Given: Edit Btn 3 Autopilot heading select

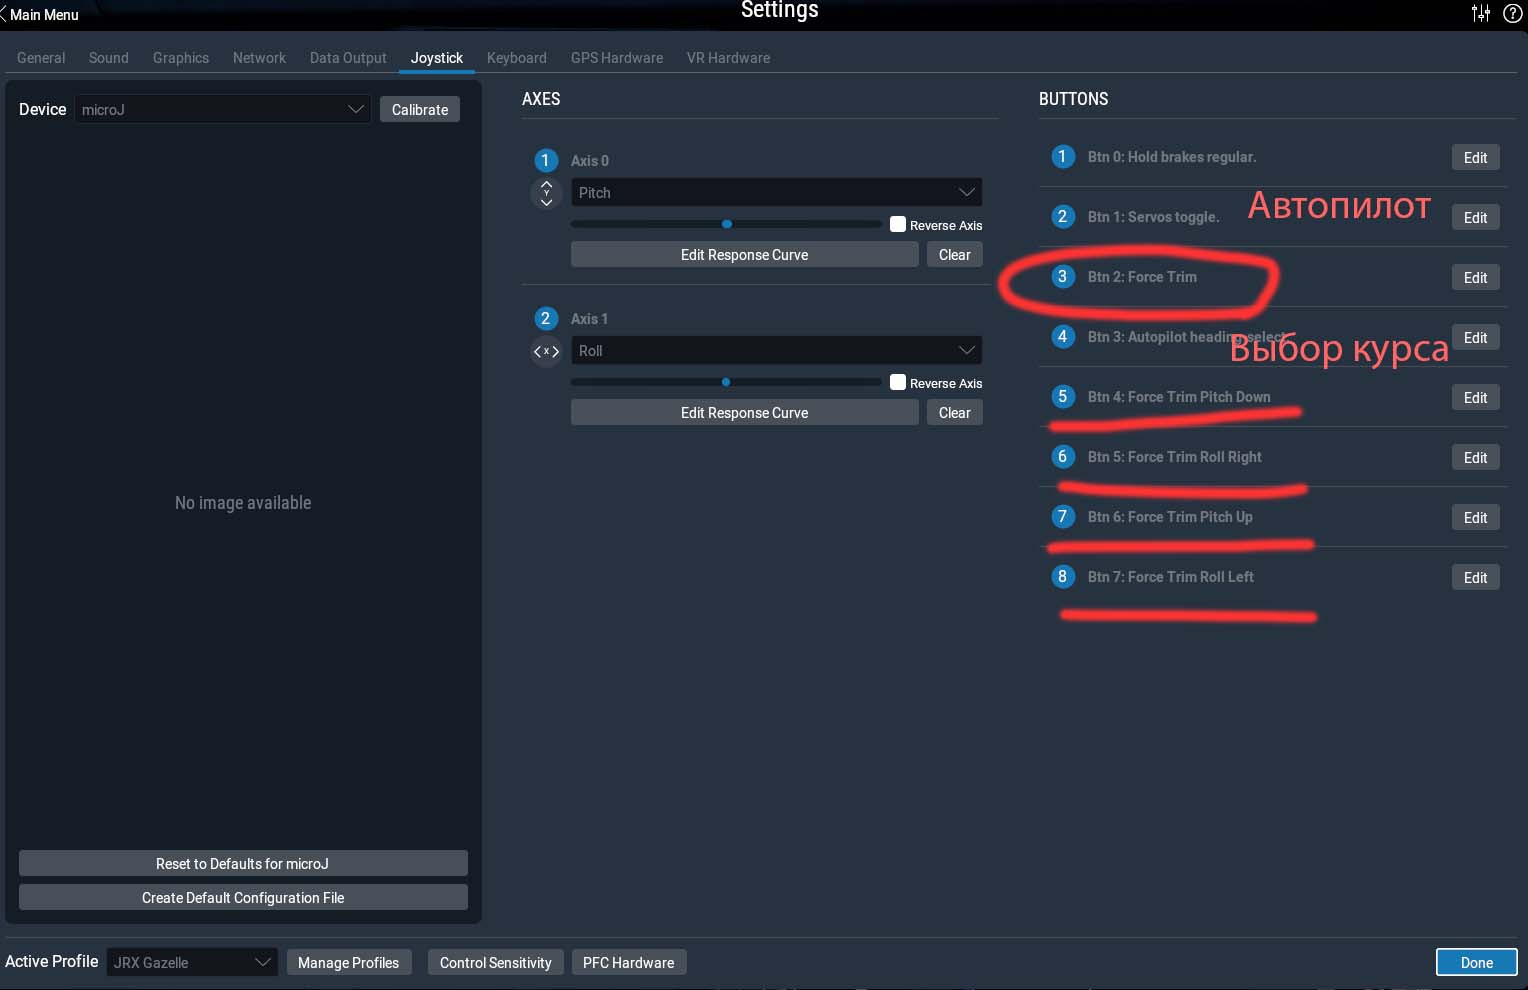Looking at the screenshot, I should point(1476,337).
